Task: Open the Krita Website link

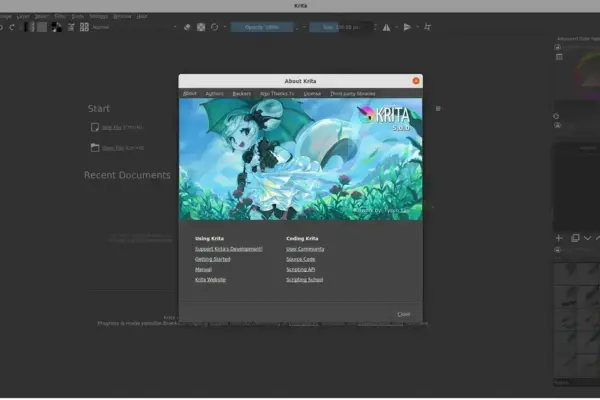Action: point(210,280)
